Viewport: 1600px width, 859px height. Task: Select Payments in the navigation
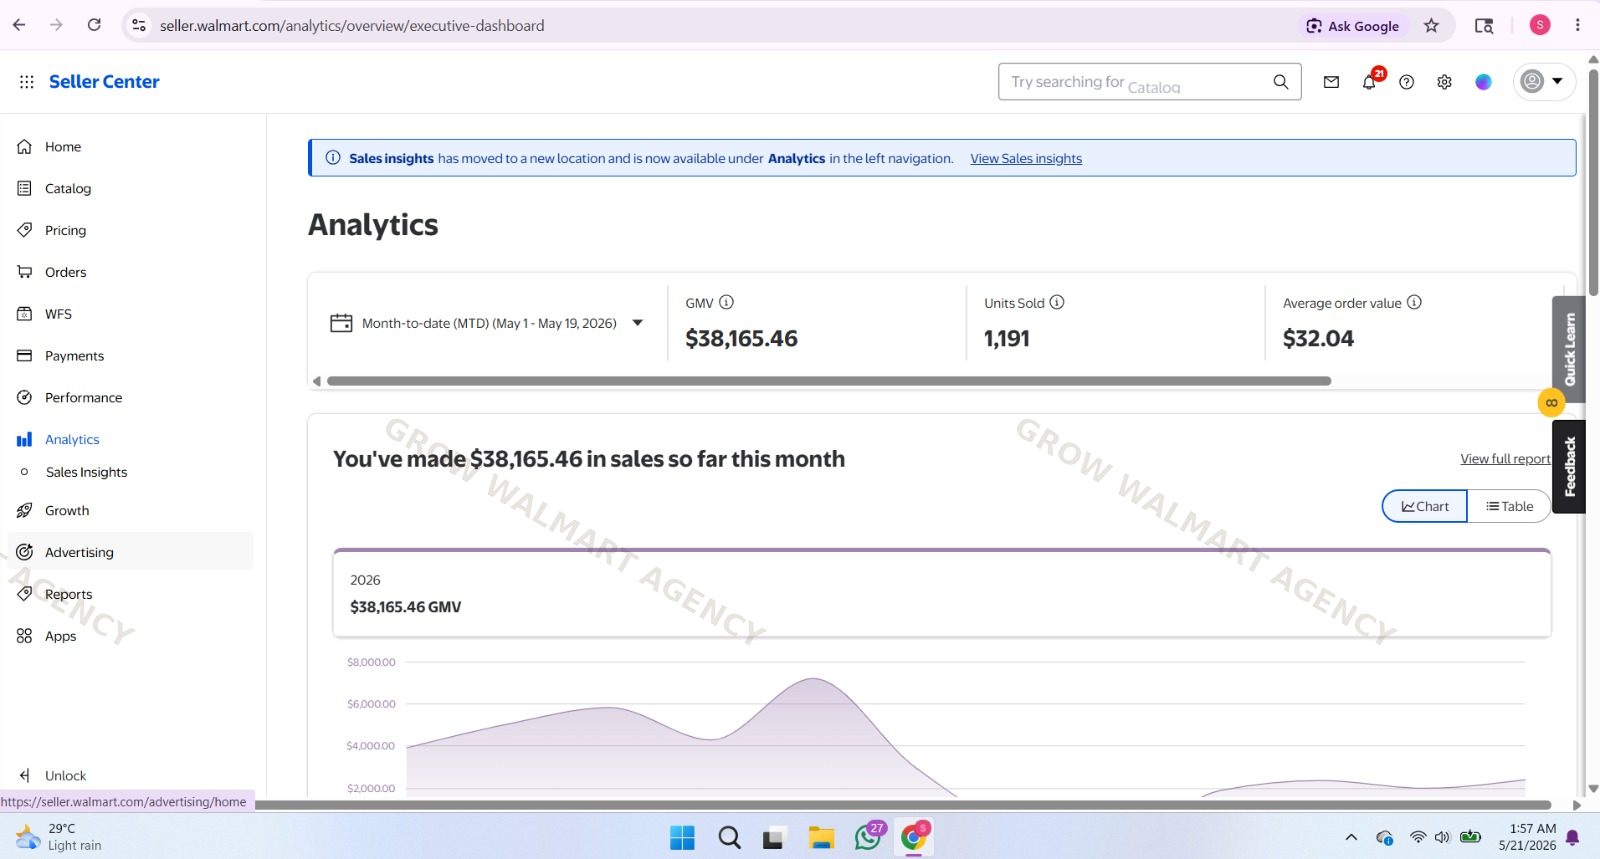[74, 356]
